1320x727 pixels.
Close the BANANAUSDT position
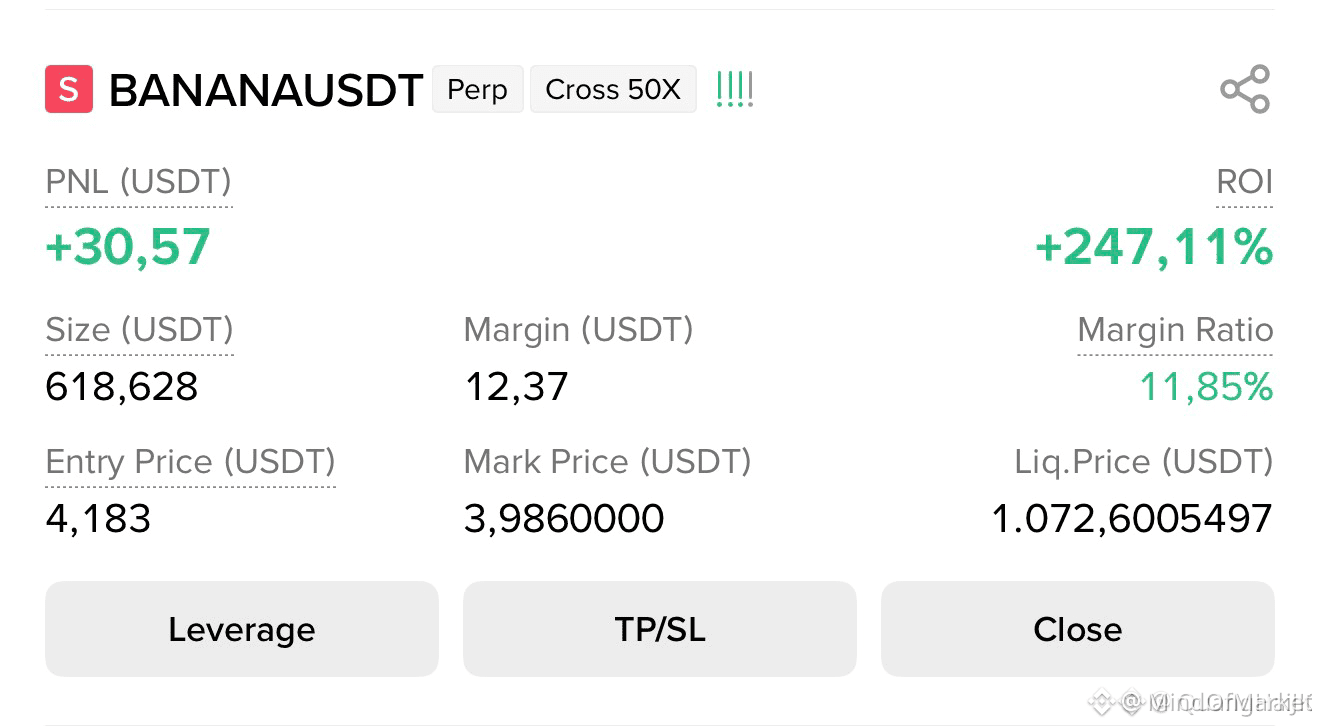1078,629
